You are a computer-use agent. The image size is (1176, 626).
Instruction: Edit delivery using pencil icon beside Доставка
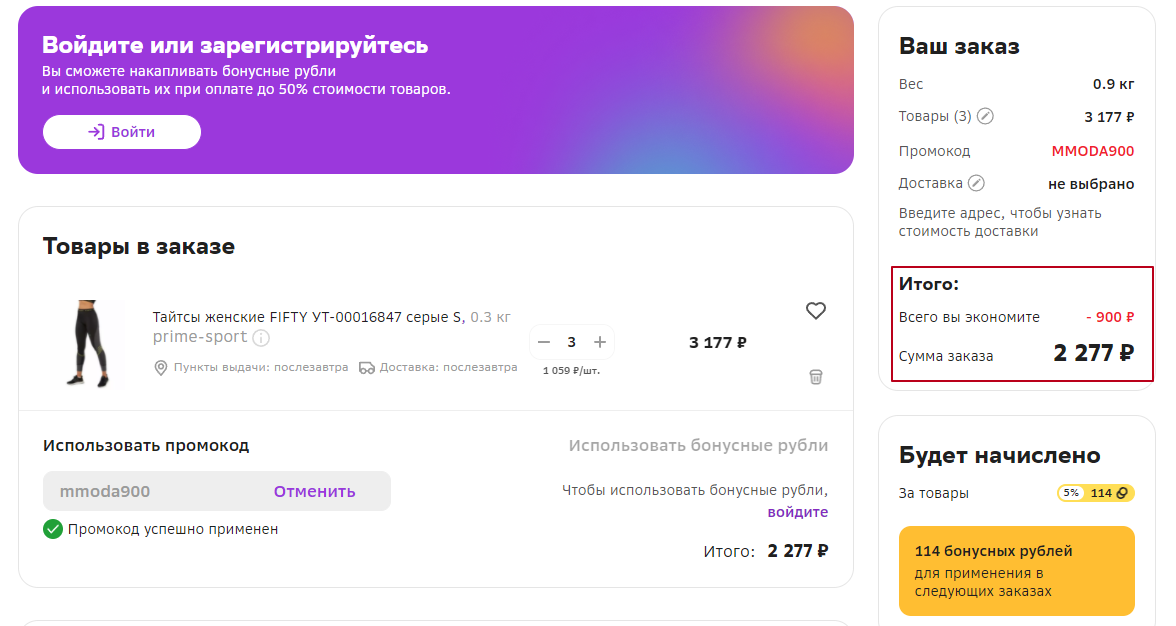tap(977, 184)
